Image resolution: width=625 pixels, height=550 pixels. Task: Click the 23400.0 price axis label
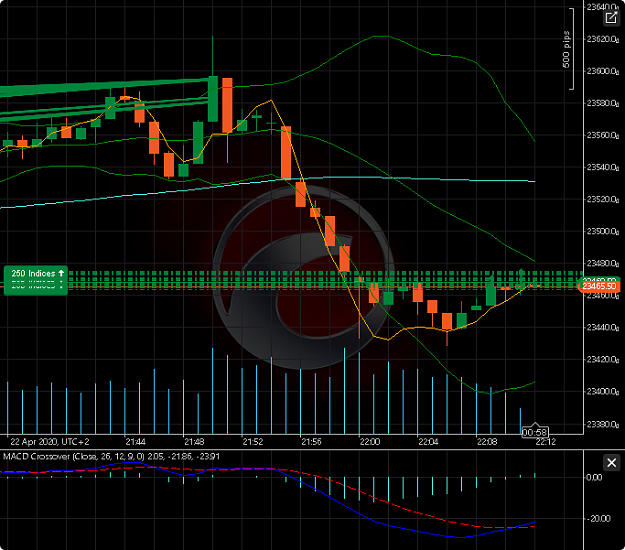coord(603,391)
